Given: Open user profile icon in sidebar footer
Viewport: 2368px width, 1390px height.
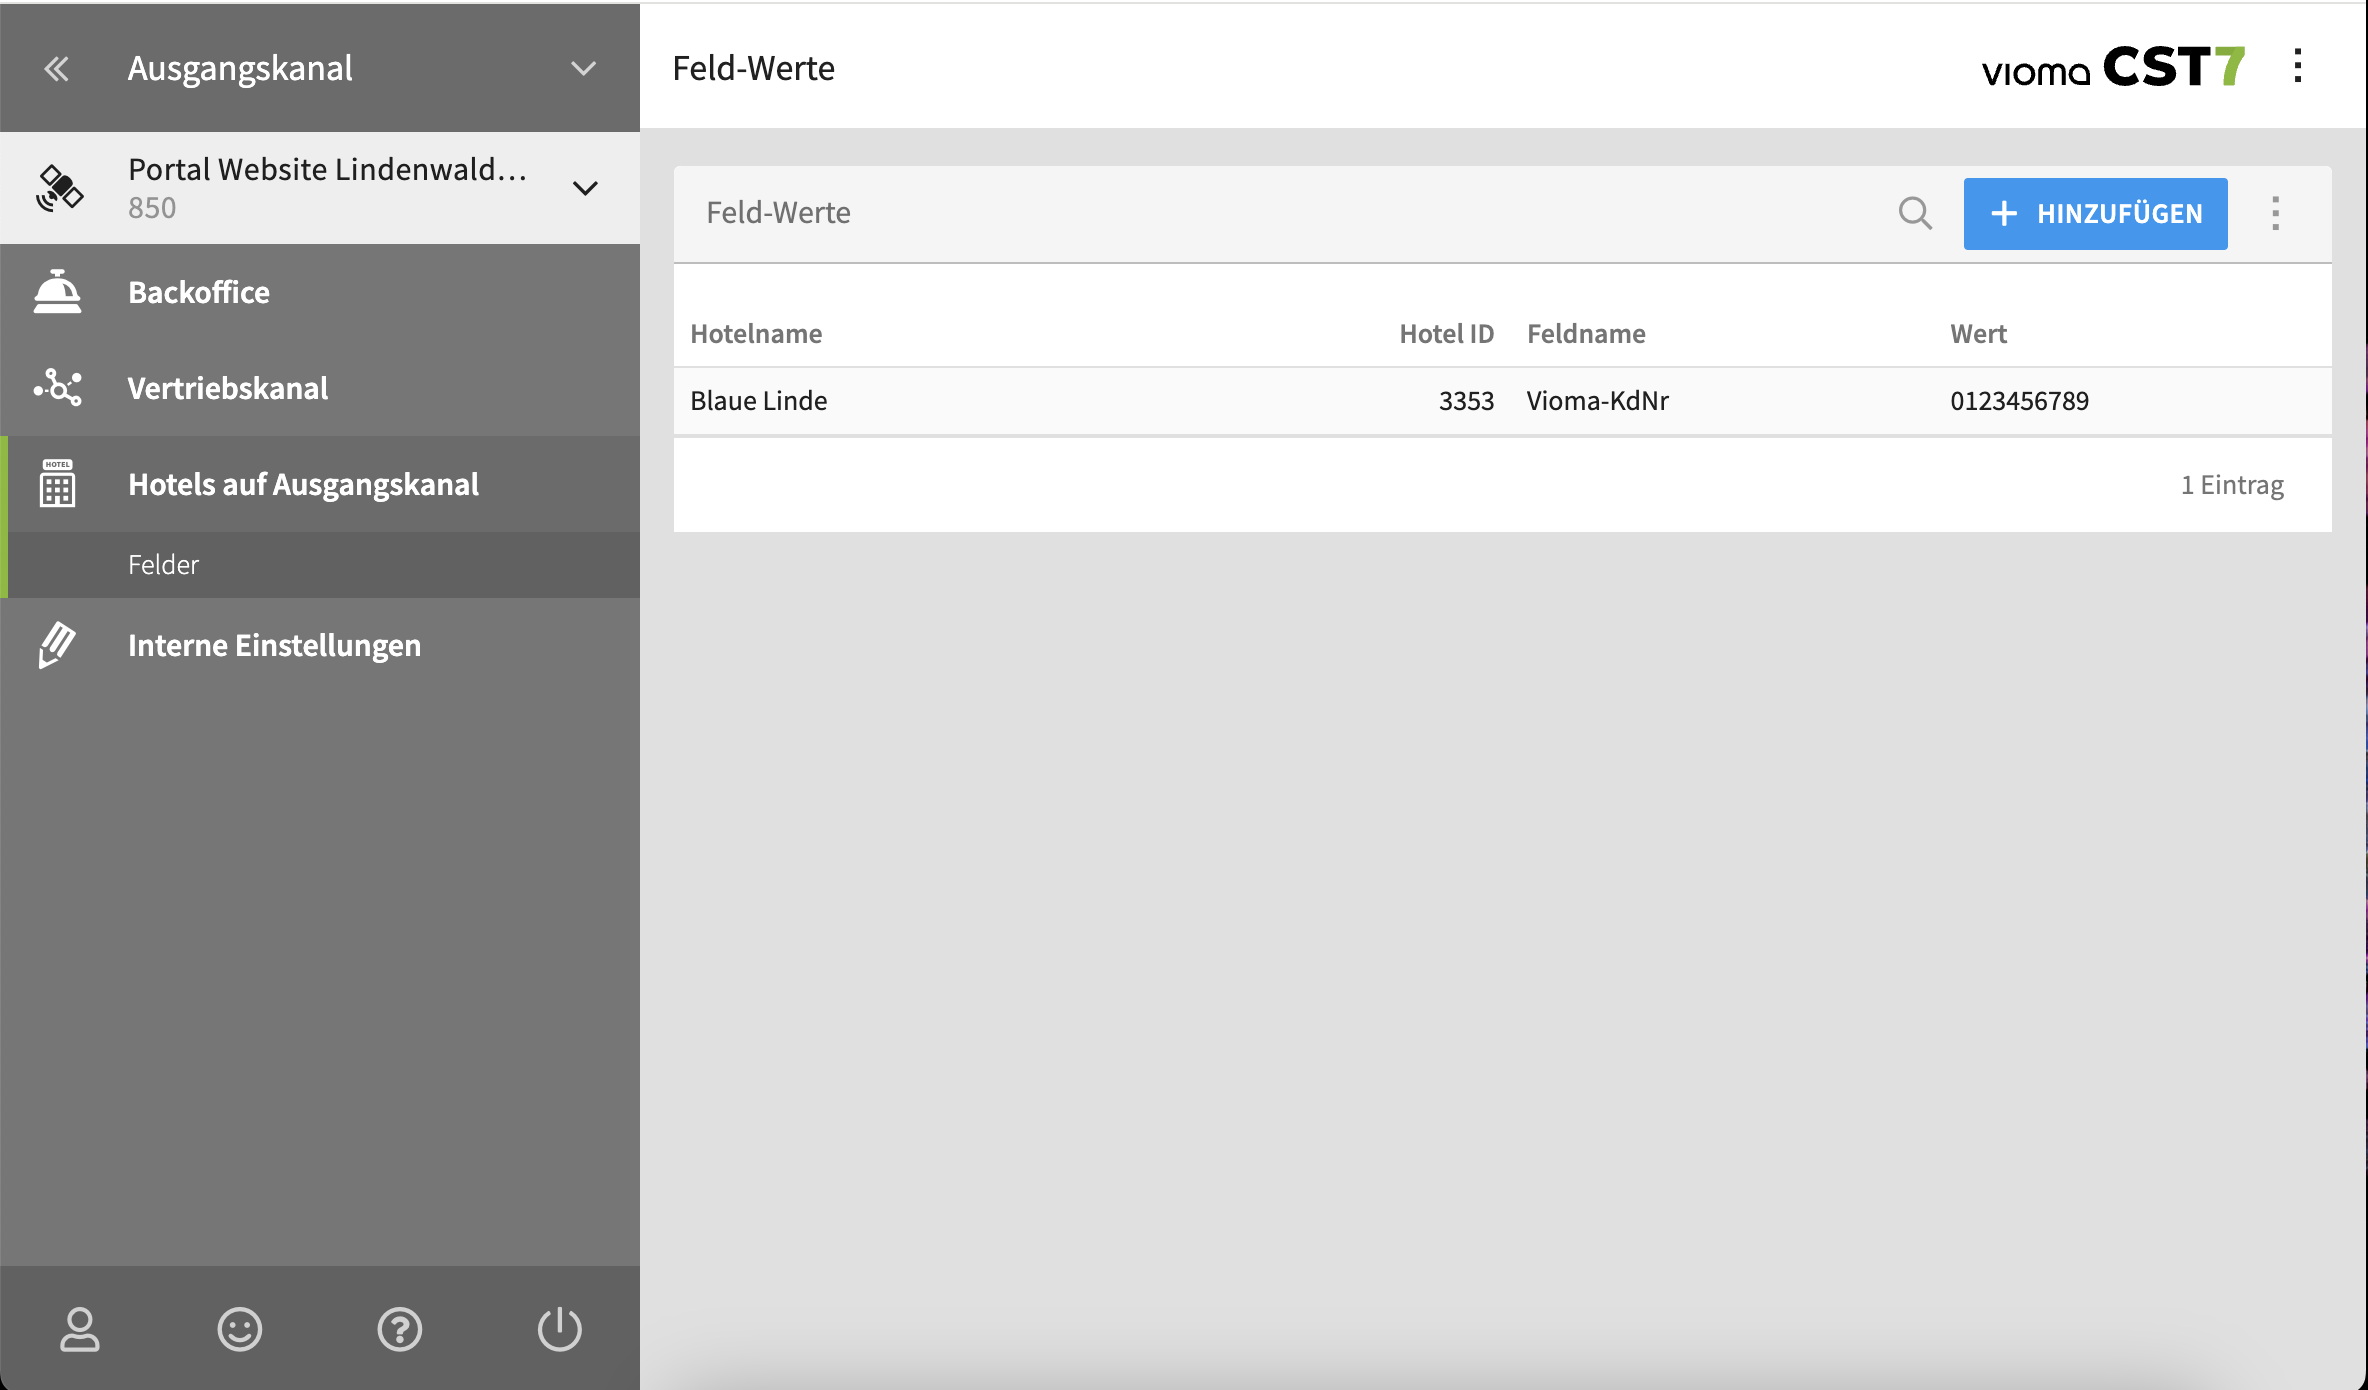Looking at the screenshot, I should 80,1329.
